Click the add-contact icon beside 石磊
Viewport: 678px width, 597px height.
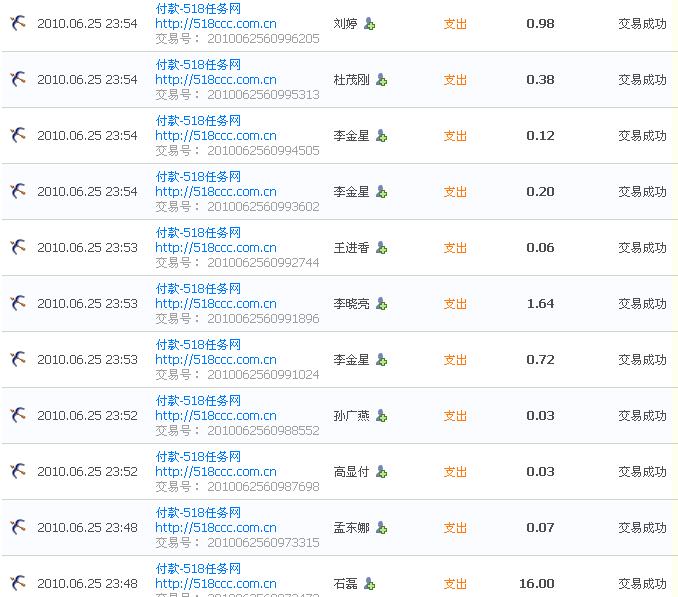(370, 584)
